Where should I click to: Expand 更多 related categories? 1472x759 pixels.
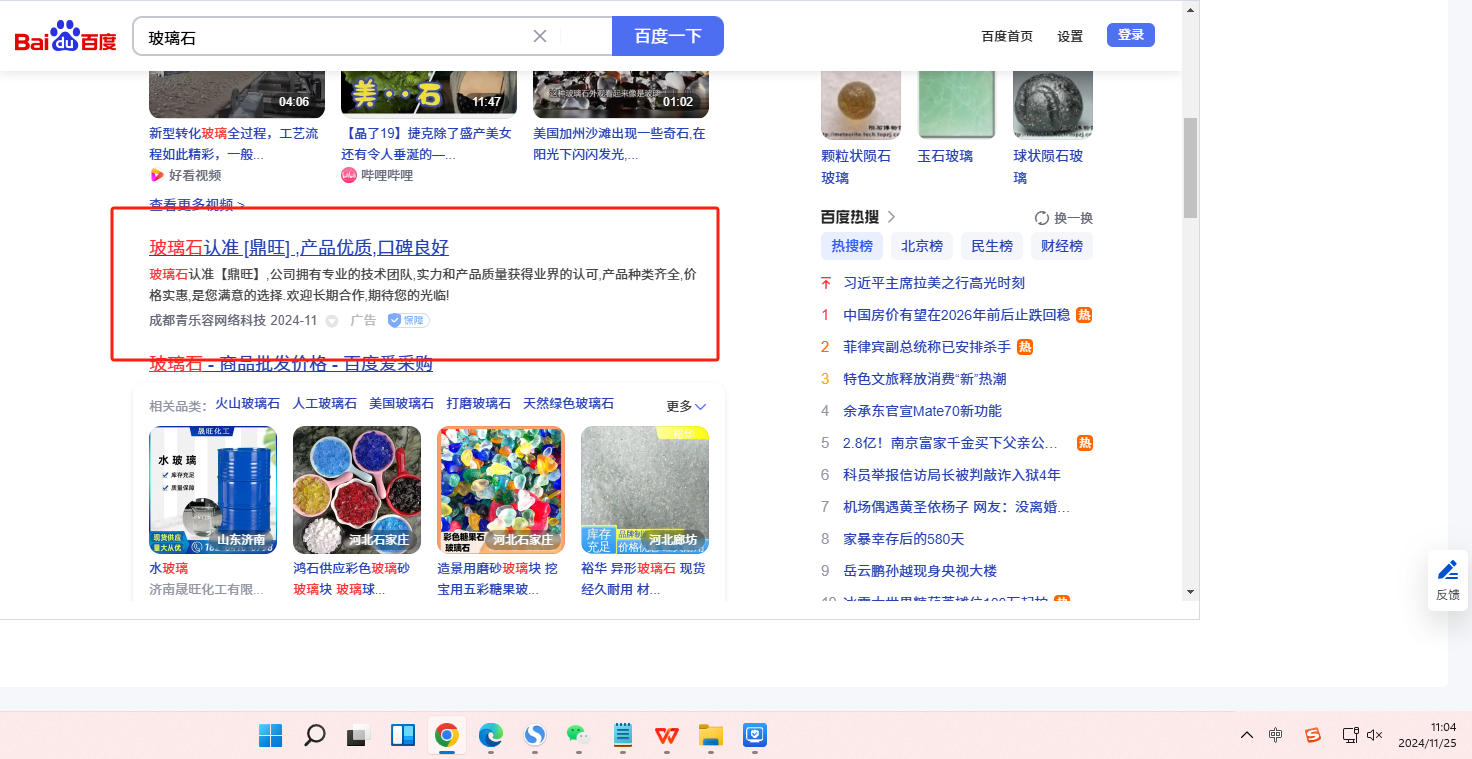(687, 406)
